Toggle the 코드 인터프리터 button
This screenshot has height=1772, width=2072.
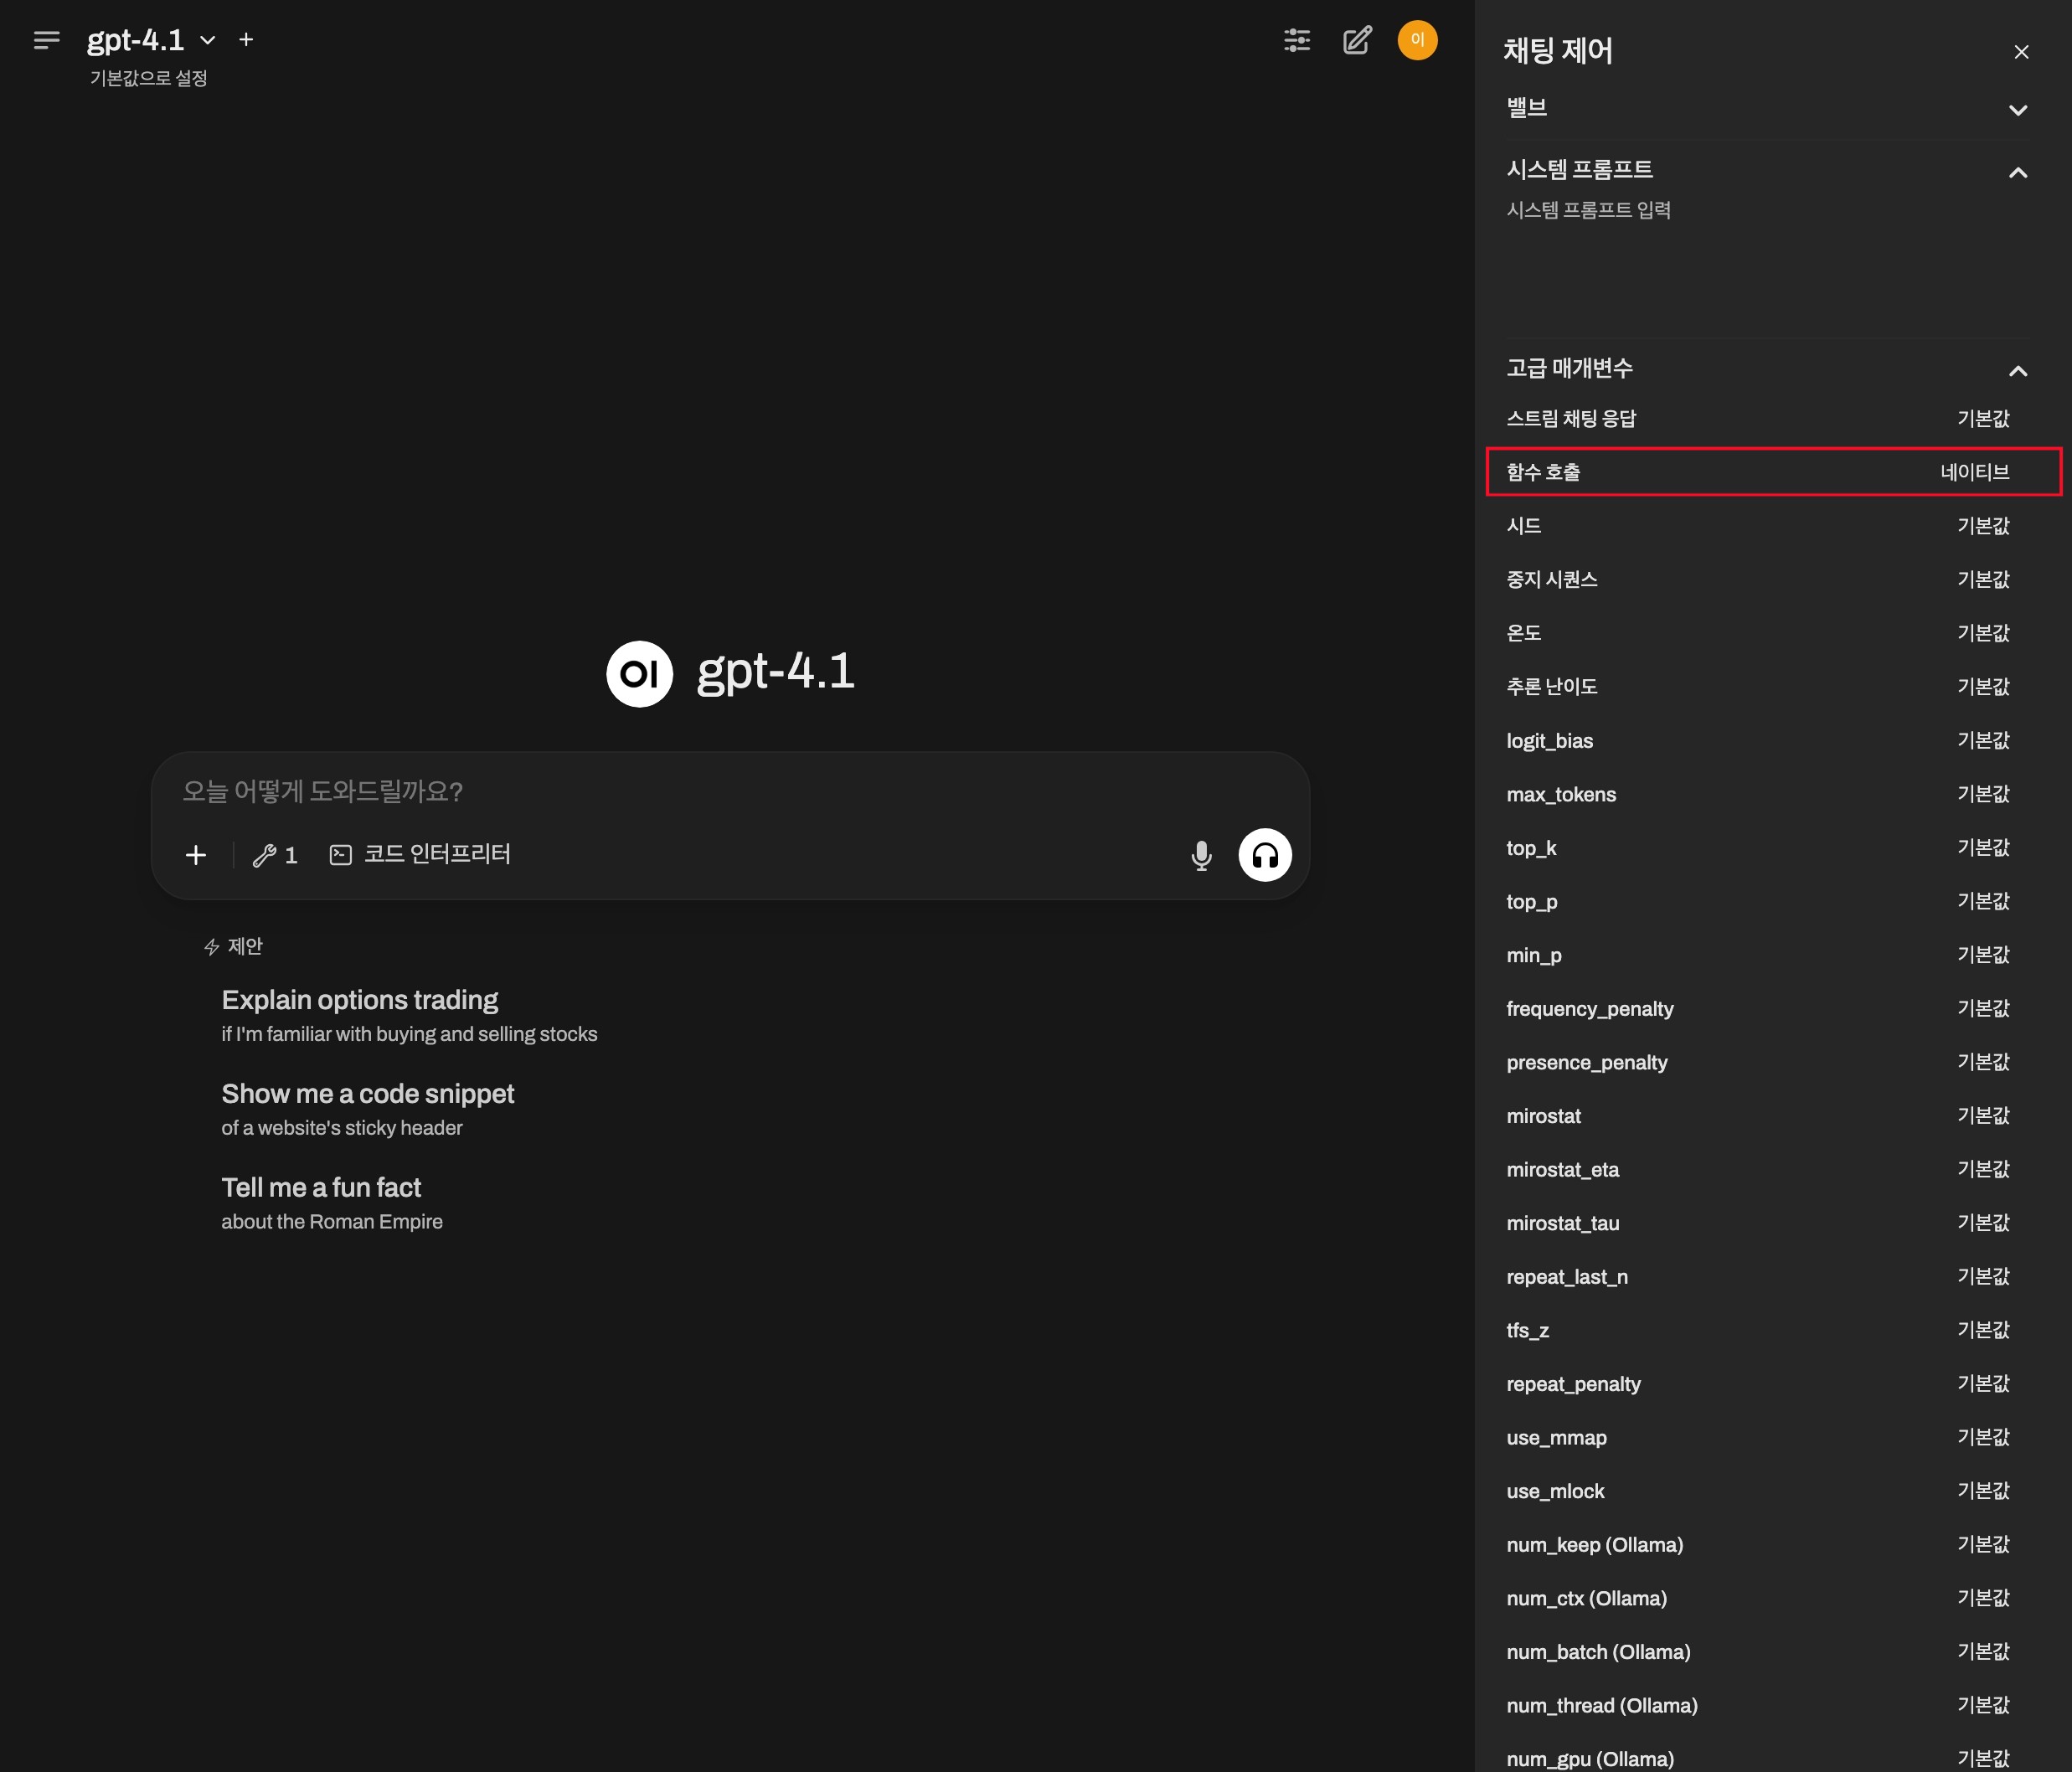(x=420, y=854)
